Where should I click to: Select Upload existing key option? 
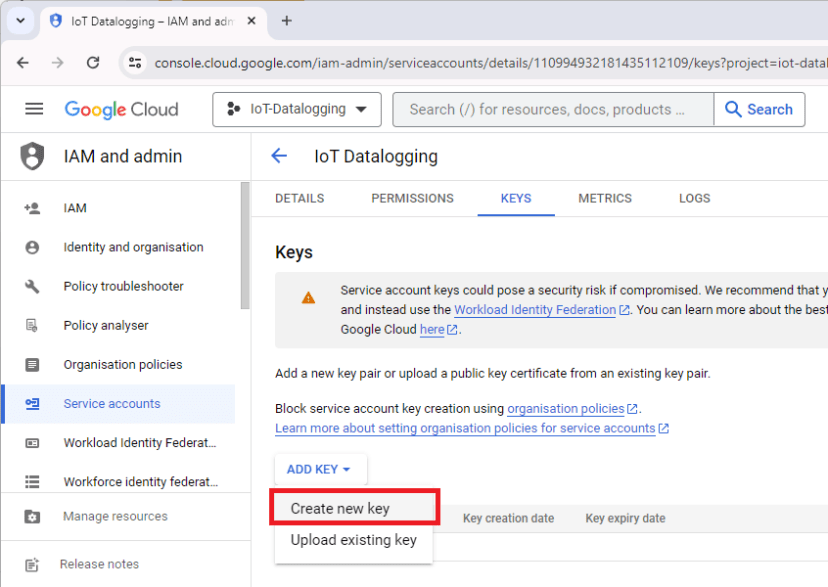[x=351, y=540]
